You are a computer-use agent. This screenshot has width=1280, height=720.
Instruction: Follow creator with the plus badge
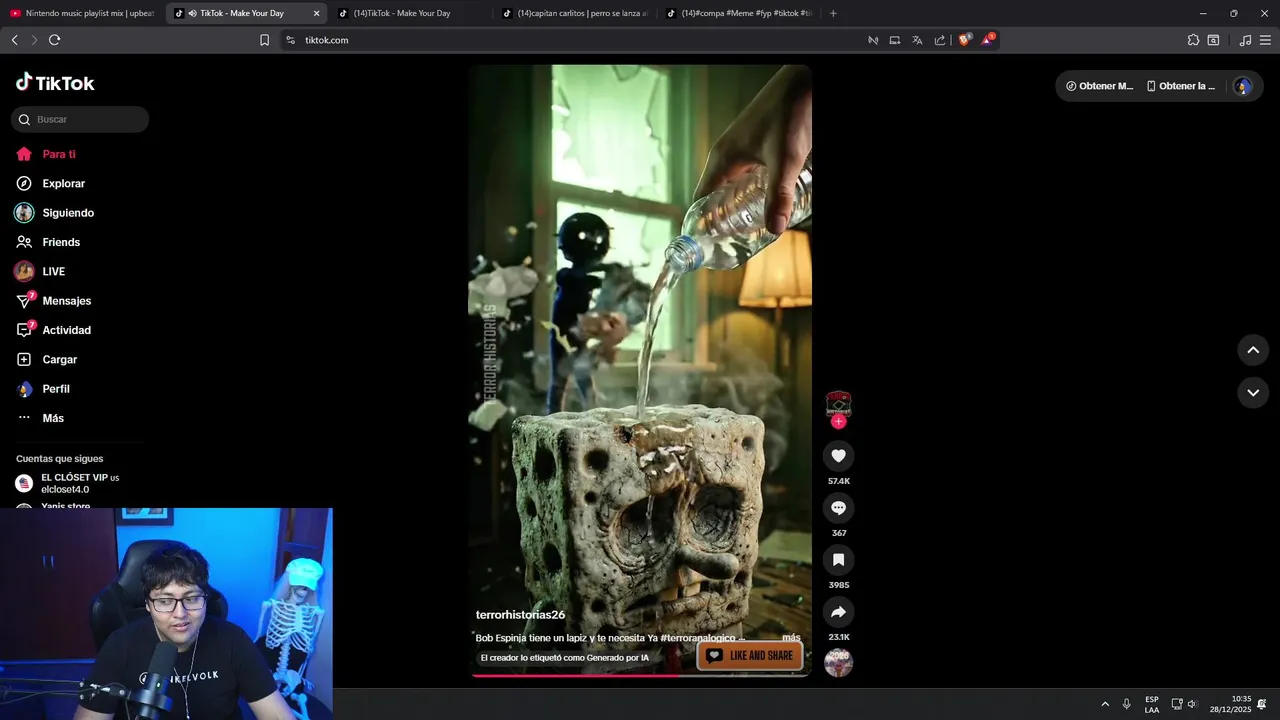[838, 422]
